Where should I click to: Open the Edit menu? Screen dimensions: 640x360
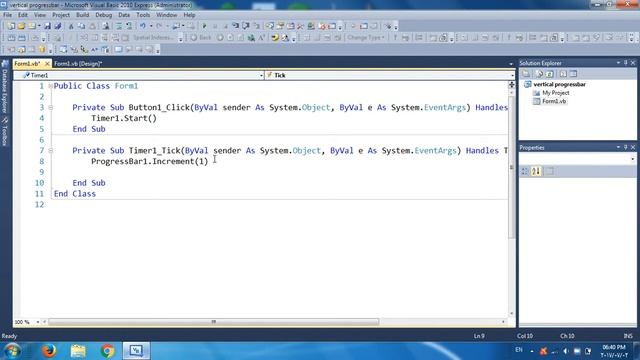[23, 15]
